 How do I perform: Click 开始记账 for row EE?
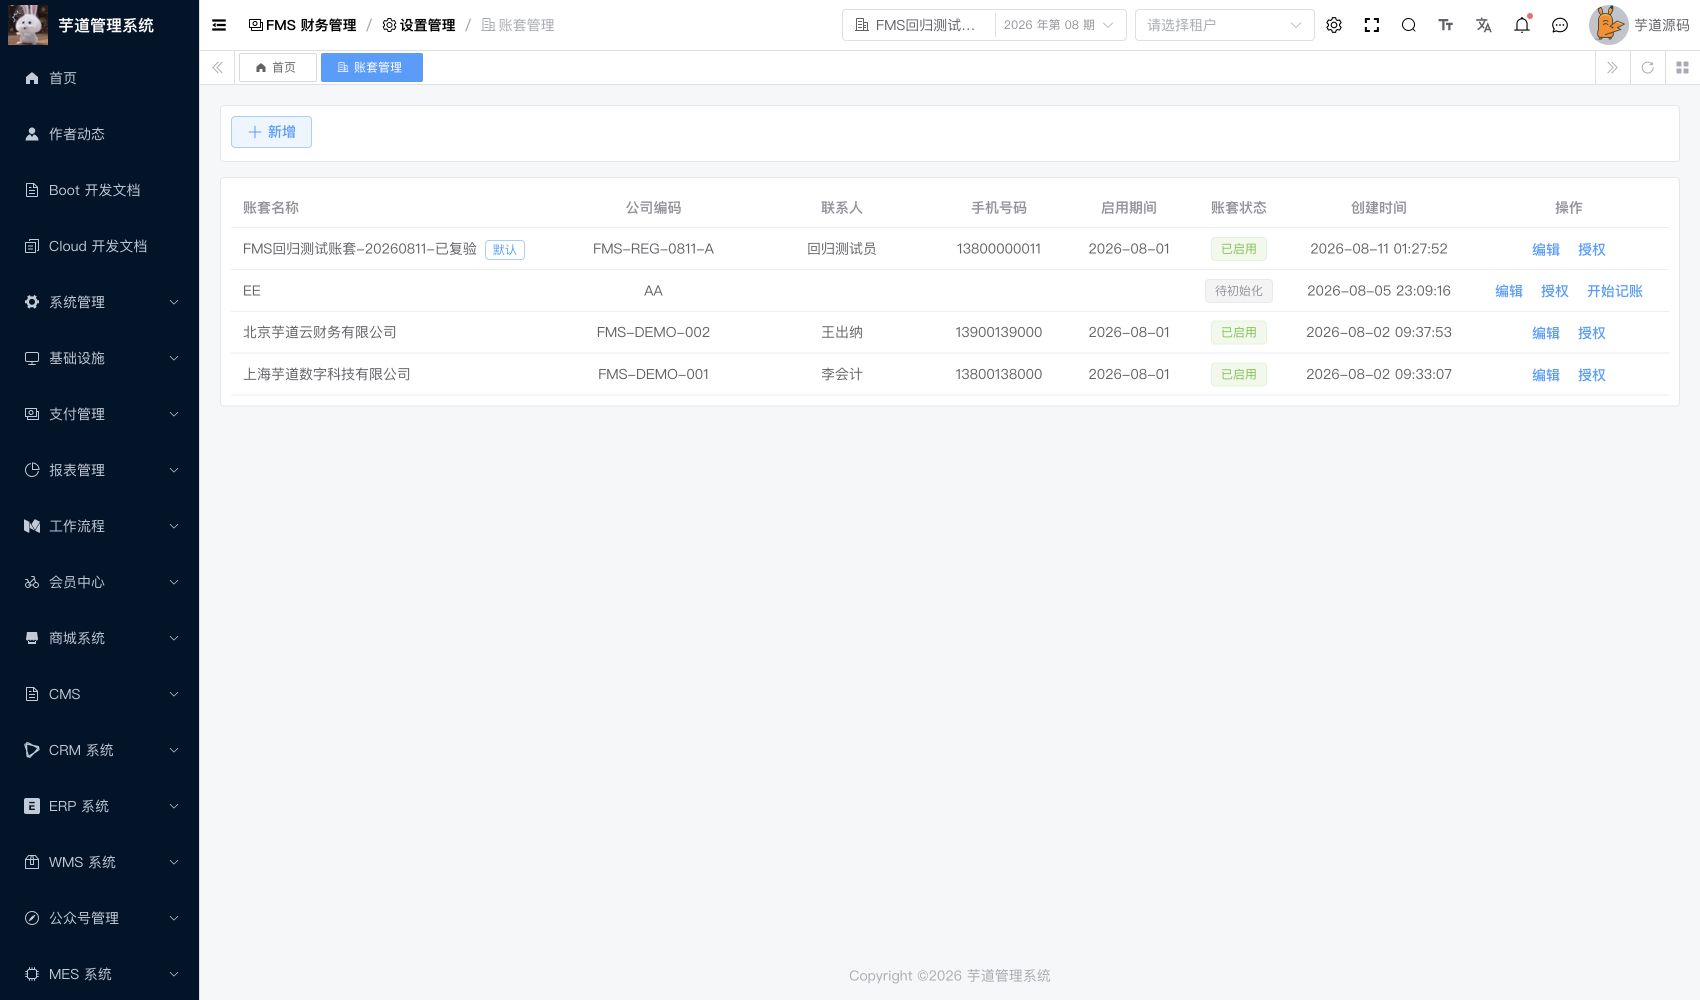(1615, 291)
